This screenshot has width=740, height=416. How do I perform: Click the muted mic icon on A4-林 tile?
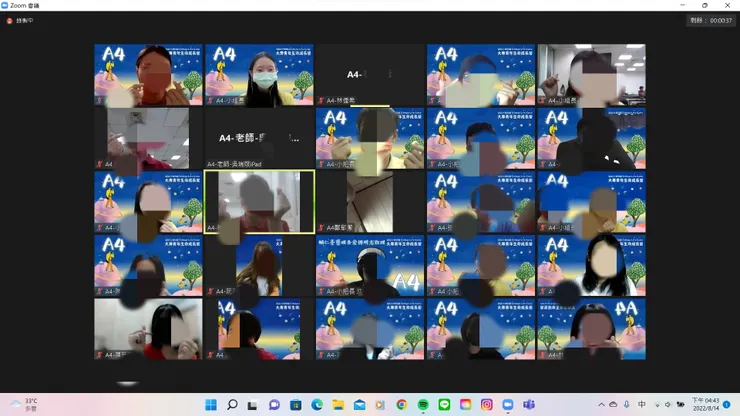click(x=321, y=101)
